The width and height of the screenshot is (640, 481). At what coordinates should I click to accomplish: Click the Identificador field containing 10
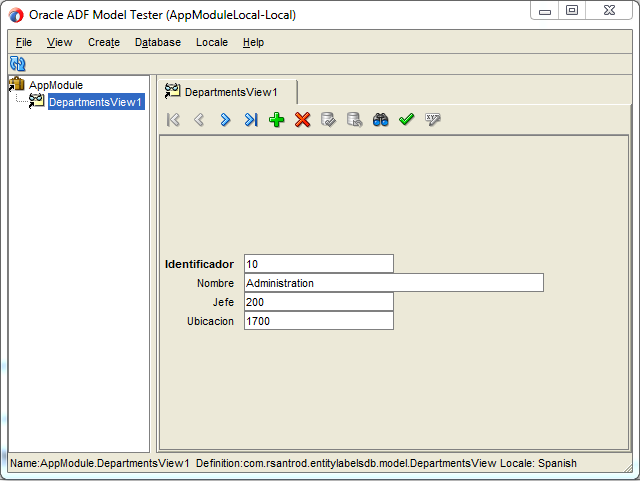[319, 264]
